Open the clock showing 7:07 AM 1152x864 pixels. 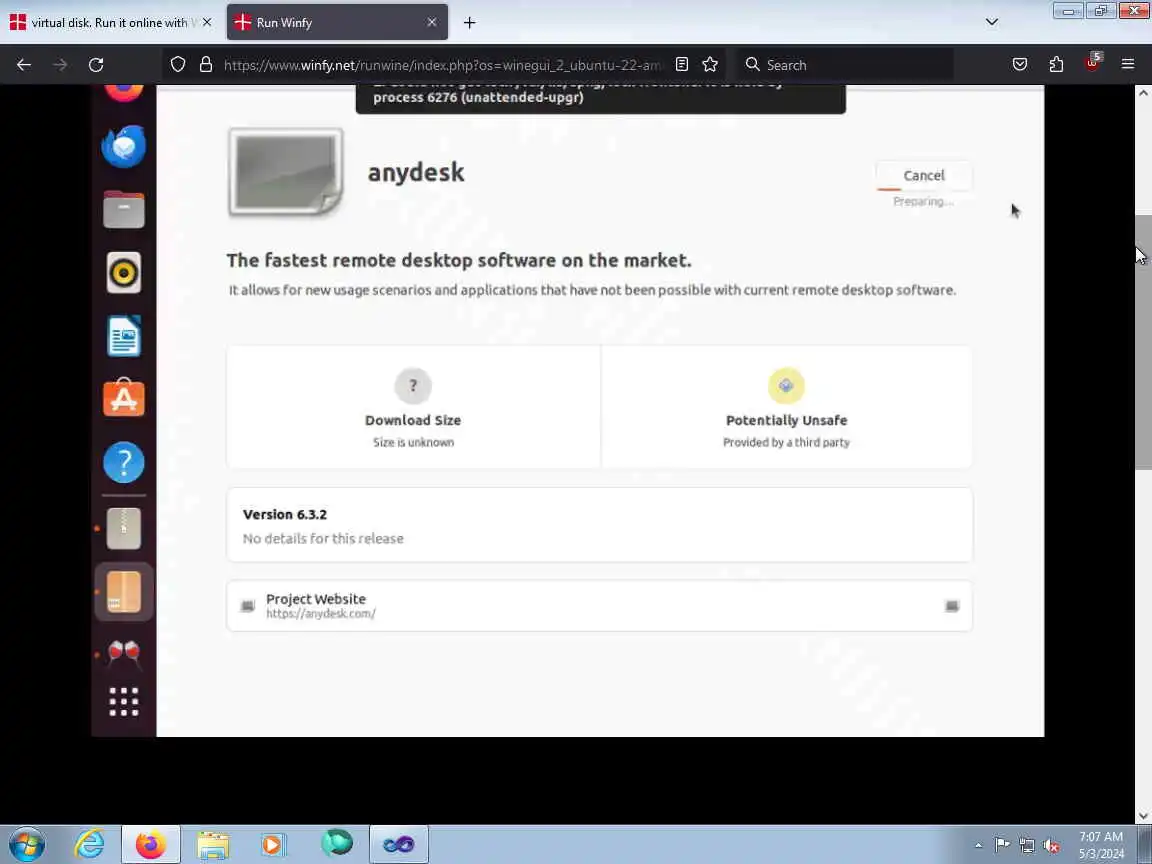coord(1101,845)
